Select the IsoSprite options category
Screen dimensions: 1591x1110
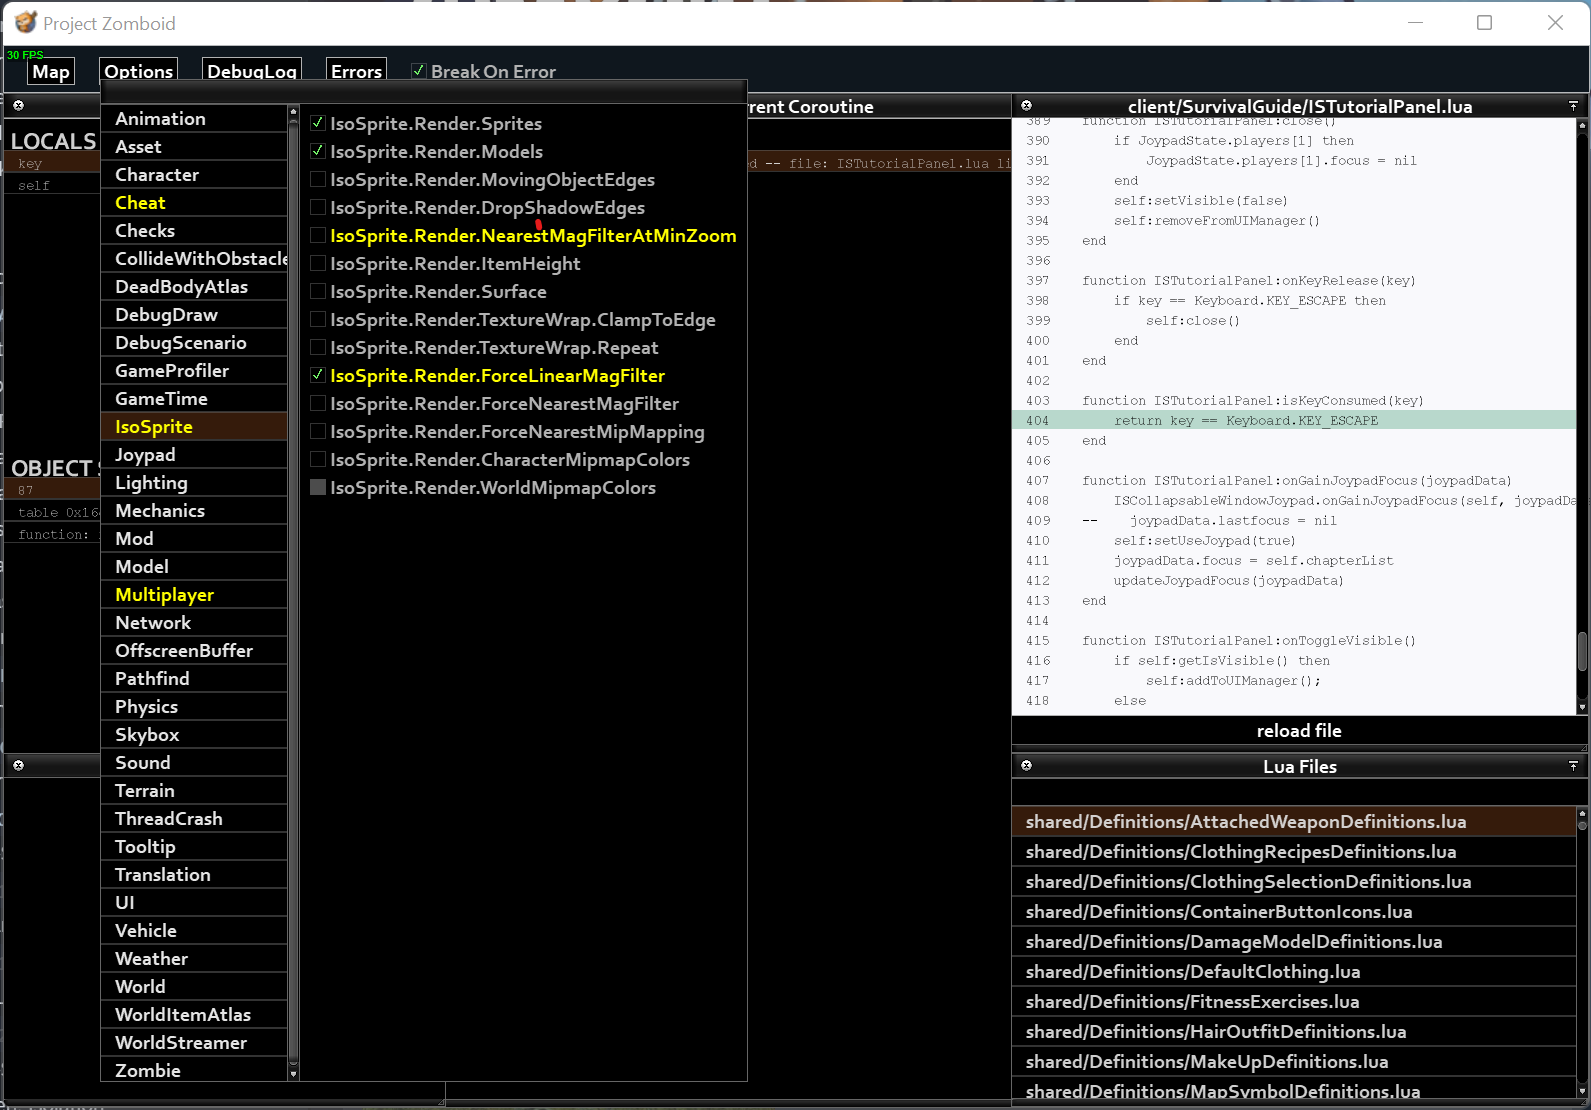(x=194, y=426)
